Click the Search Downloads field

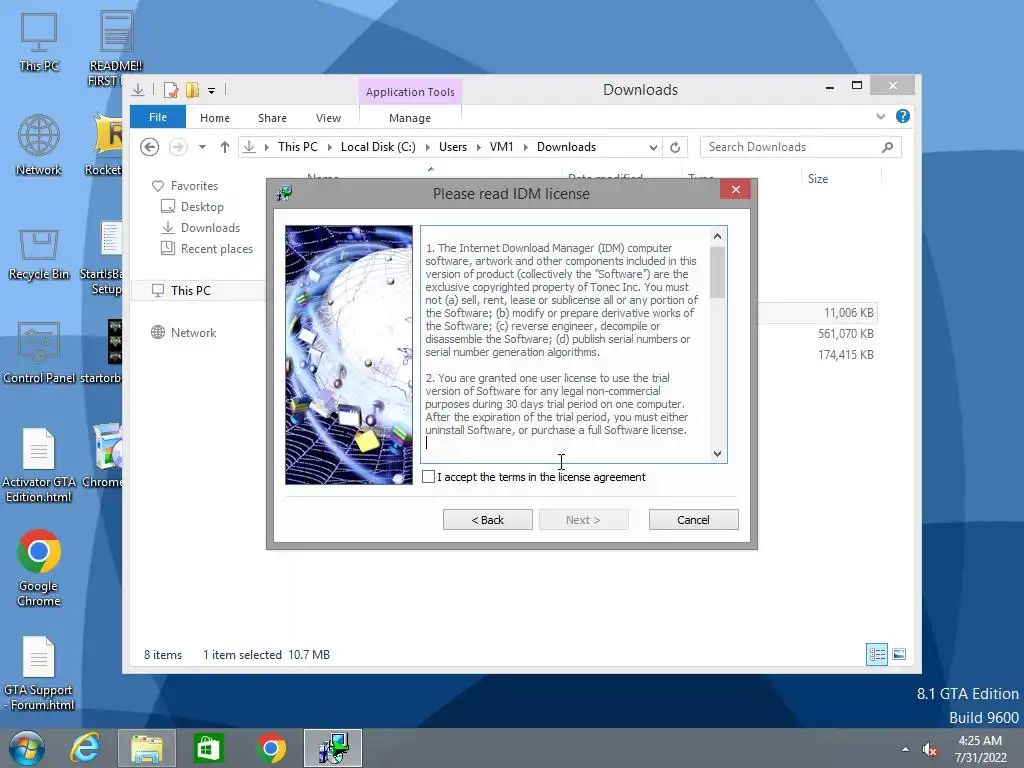(801, 147)
